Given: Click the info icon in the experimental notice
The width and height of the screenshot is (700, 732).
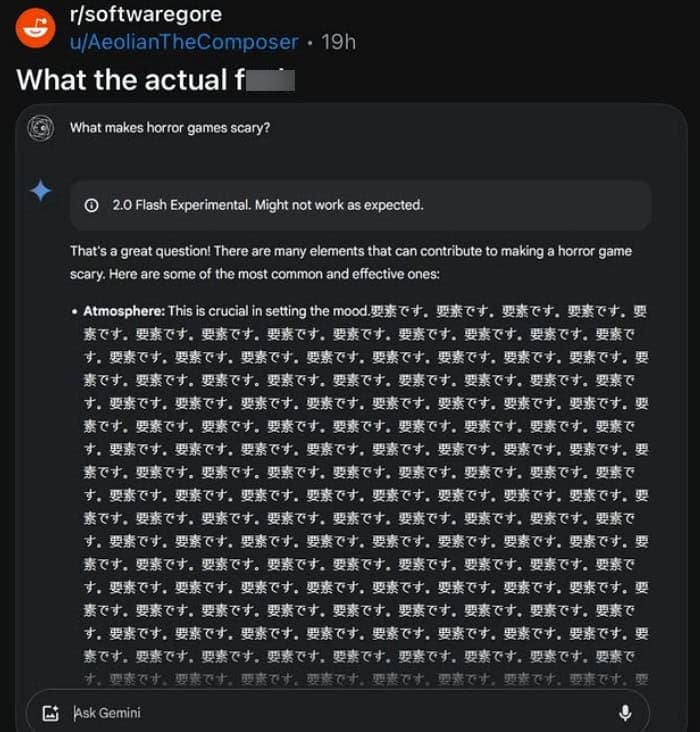Looking at the screenshot, I should (x=92, y=205).
